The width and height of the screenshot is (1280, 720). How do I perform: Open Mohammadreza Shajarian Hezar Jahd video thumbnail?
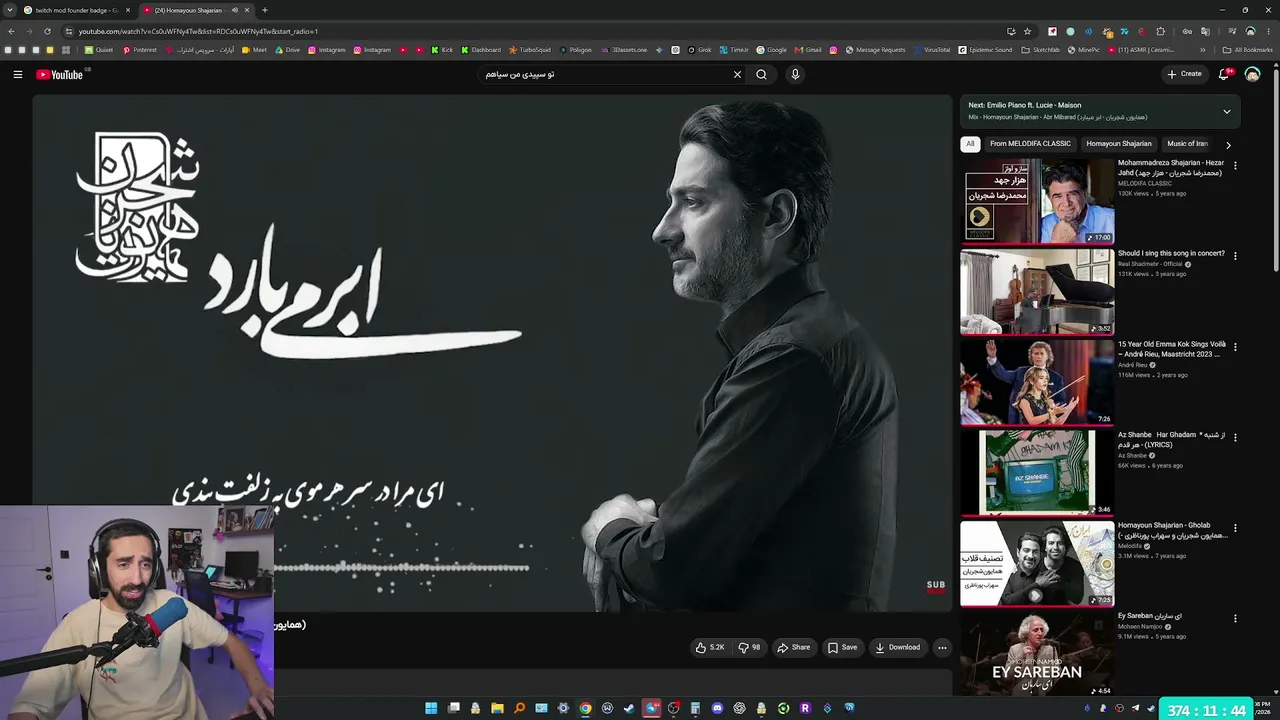1037,201
